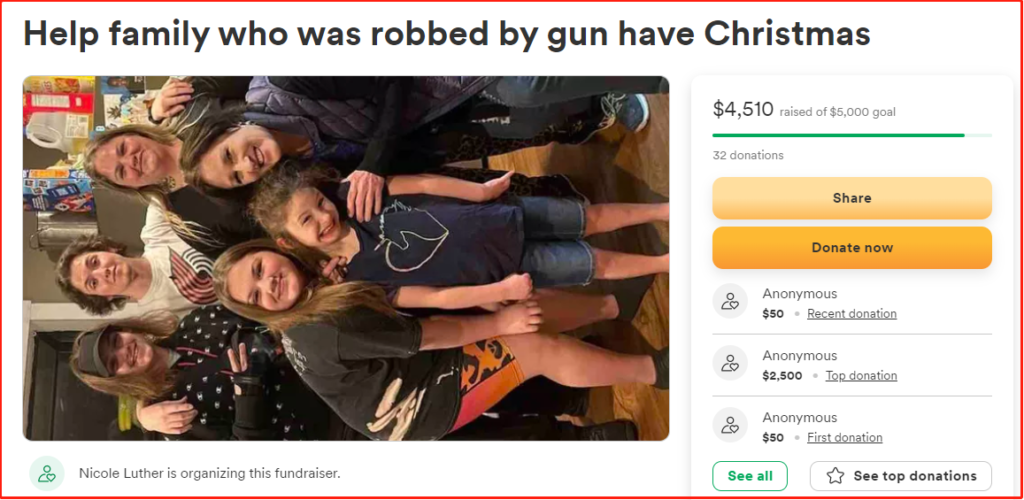
Task: Click the Donate now button
Action: pos(852,247)
